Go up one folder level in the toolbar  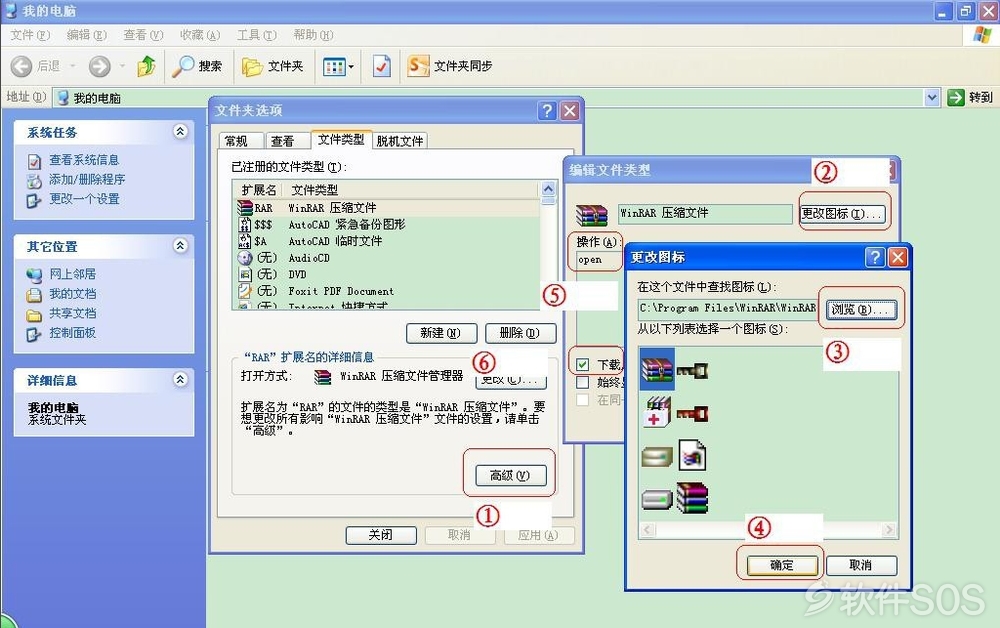click(x=146, y=66)
